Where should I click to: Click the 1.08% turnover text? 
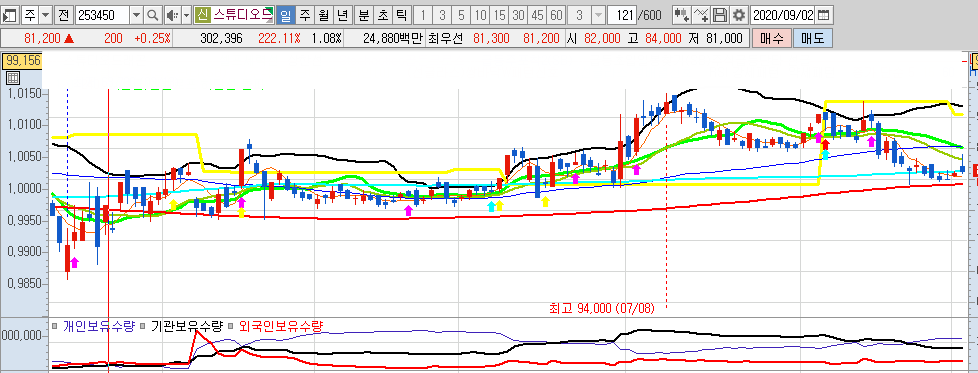coord(326,39)
